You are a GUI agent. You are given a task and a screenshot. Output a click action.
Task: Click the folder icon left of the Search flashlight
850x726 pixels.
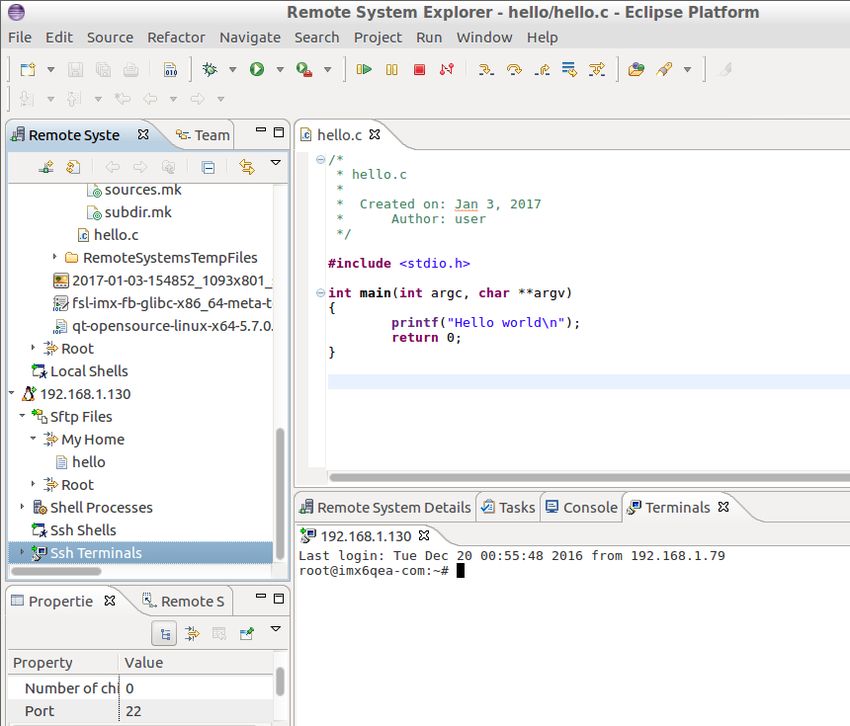[x=636, y=69]
